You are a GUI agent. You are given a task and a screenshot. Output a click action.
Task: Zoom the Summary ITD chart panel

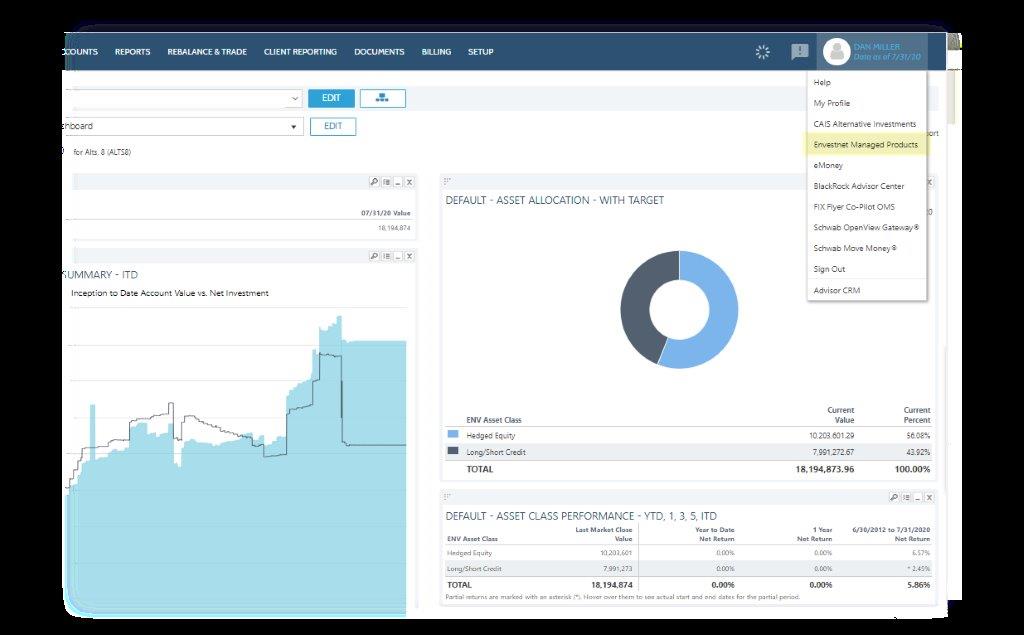click(374, 256)
